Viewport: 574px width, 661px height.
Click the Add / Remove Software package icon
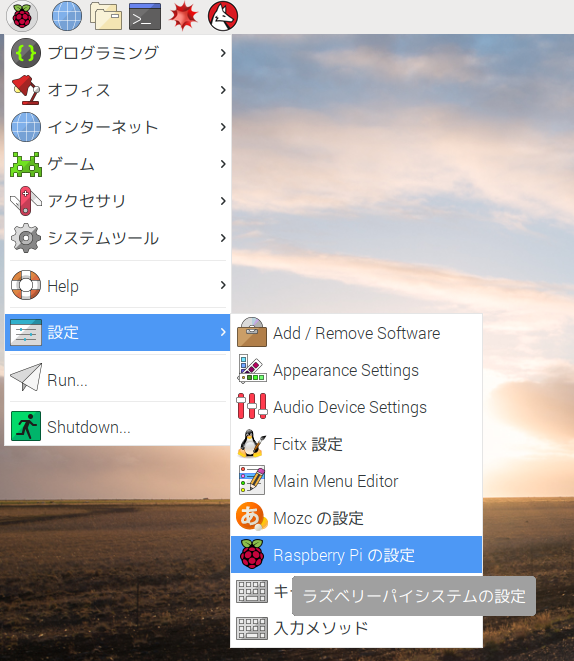click(x=252, y=332)
